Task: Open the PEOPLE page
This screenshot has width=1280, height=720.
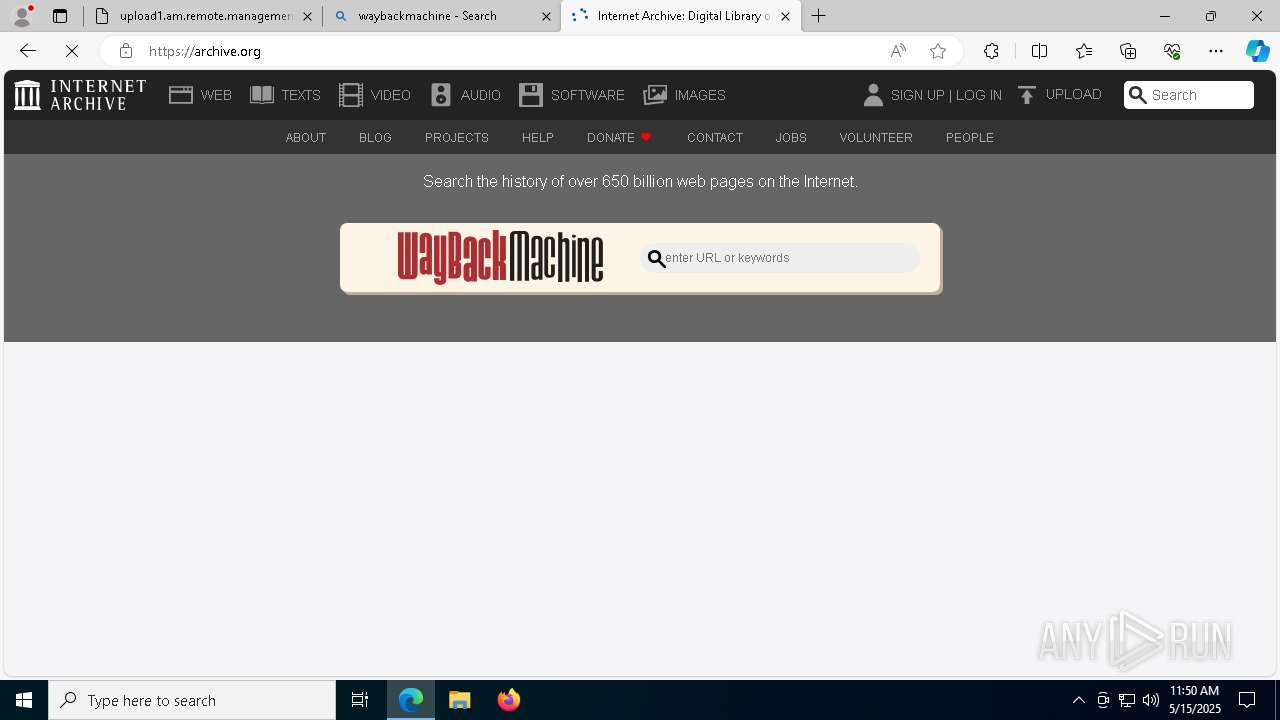Action: [970, 137]
